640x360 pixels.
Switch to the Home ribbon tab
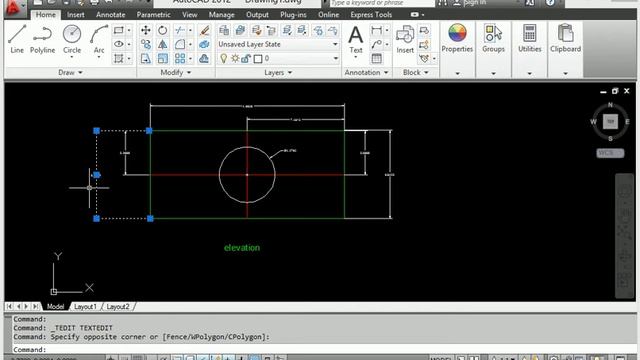(x=45, y=15)
